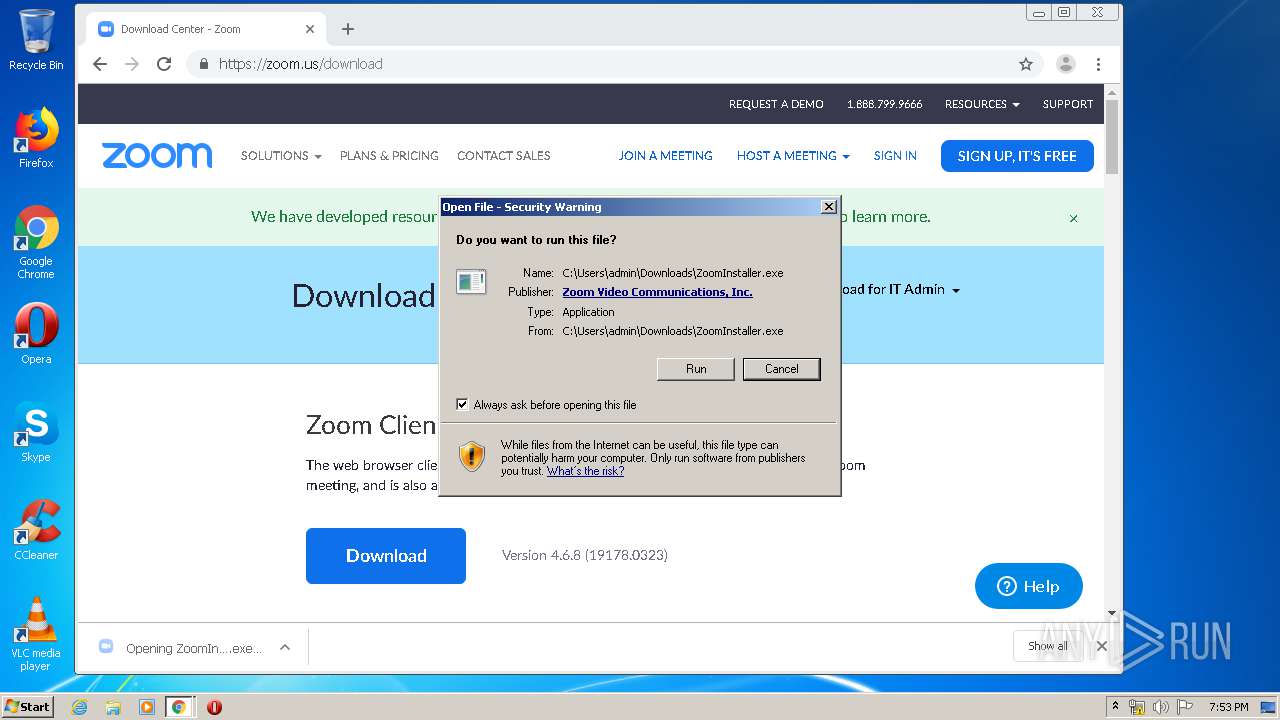The width and height of the screenshot is (1280, 720).
Task: Click the Zoom logo in the header
Action: [x=157, y=156]
